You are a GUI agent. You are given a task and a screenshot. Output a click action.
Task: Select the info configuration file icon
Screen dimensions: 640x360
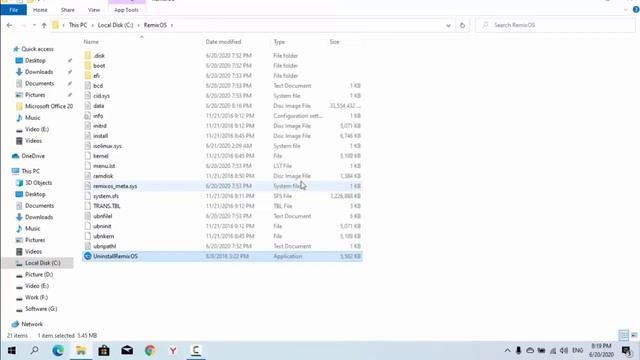click(x=87, y=116)
